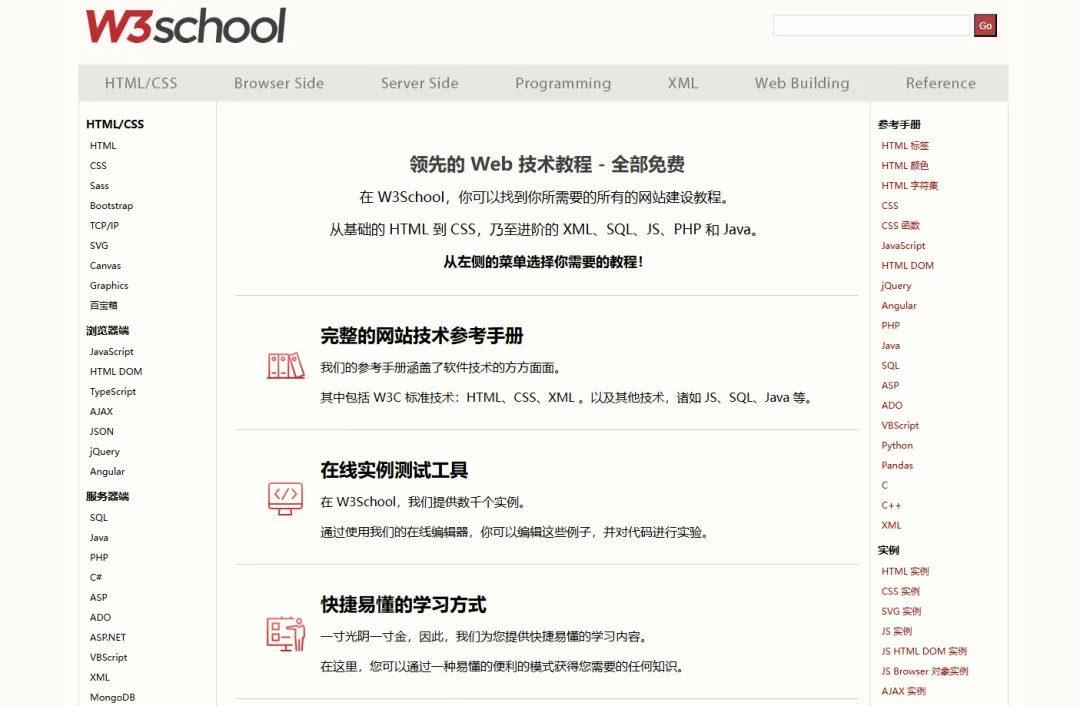1080x706 pixels.
Task: Open CSS 函数 reference link
Action: tap(900, 225)
